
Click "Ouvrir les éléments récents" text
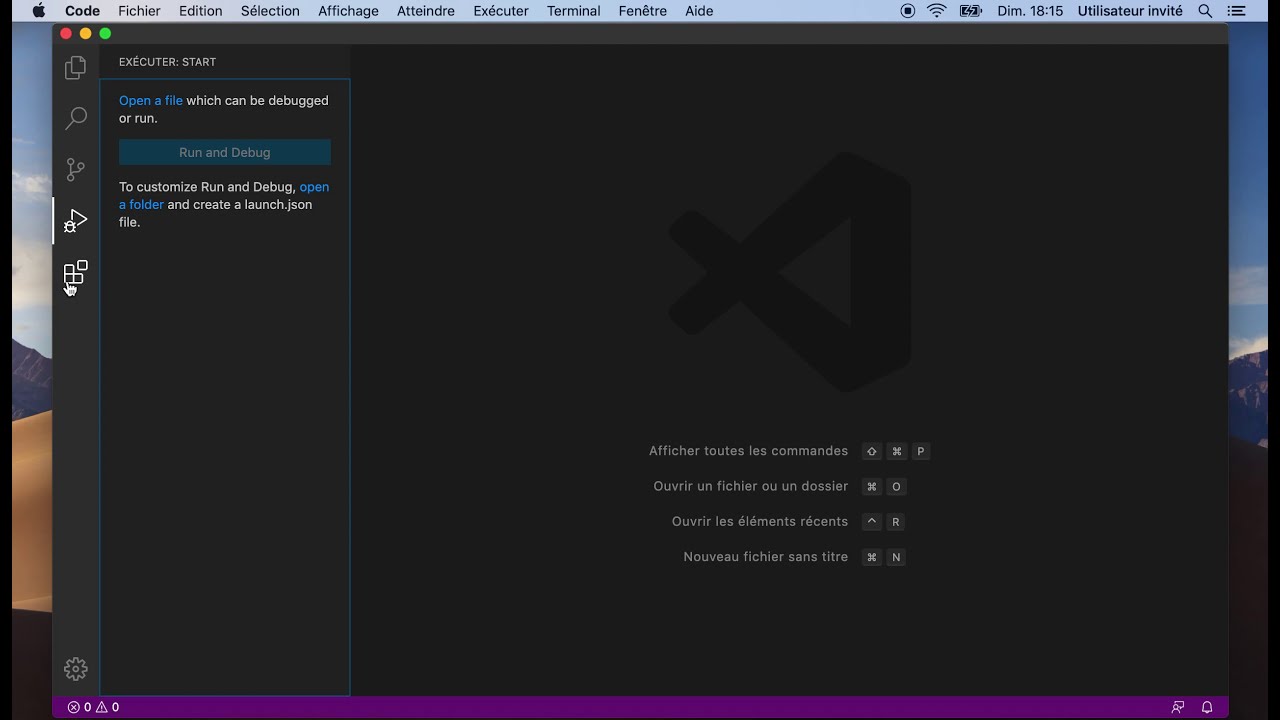760,521
